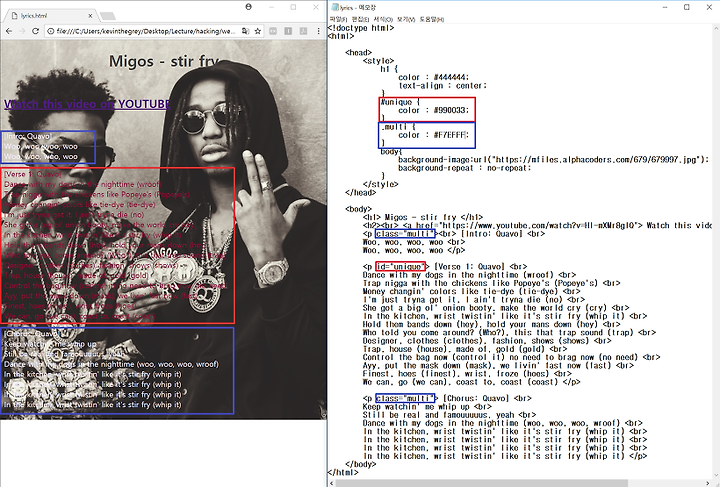Viewport: 720px width, 487px height.
Task: Select the lyrics.html browser tab
Action: 51,16
